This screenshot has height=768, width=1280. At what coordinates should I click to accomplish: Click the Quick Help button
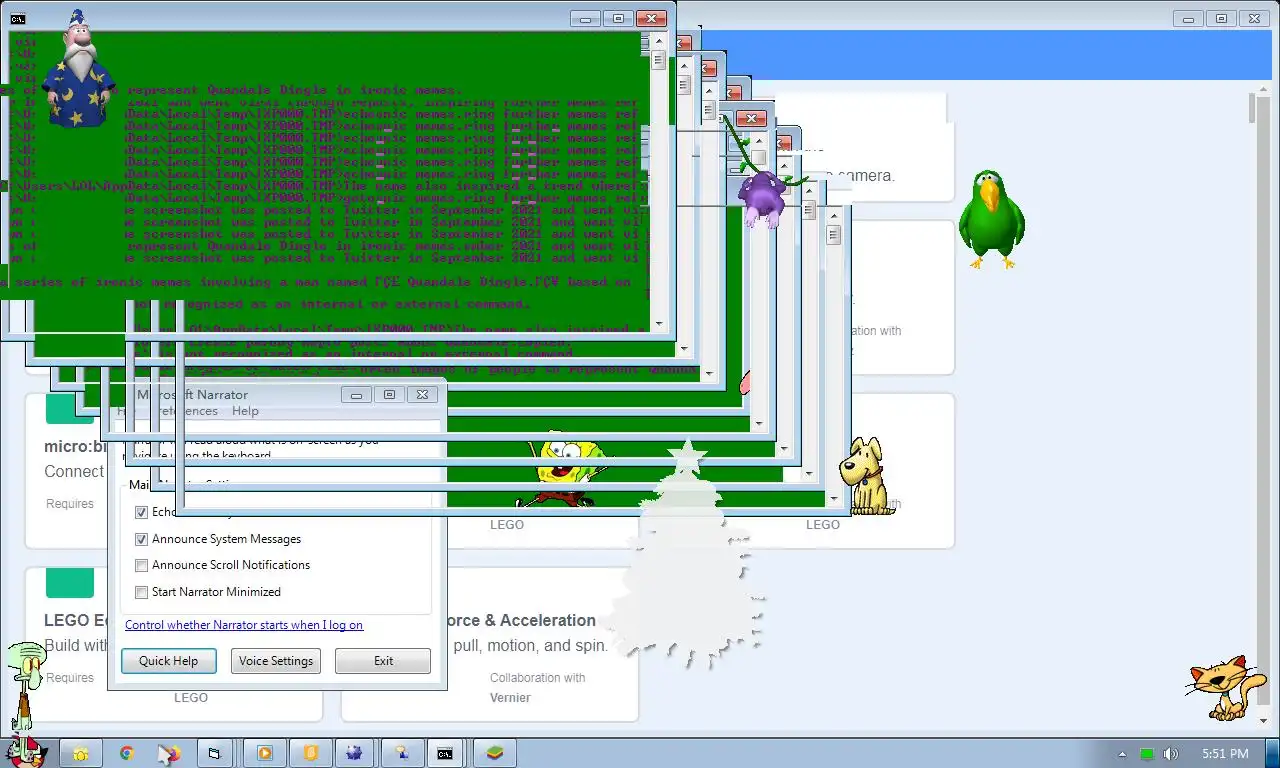coord(168,661)
